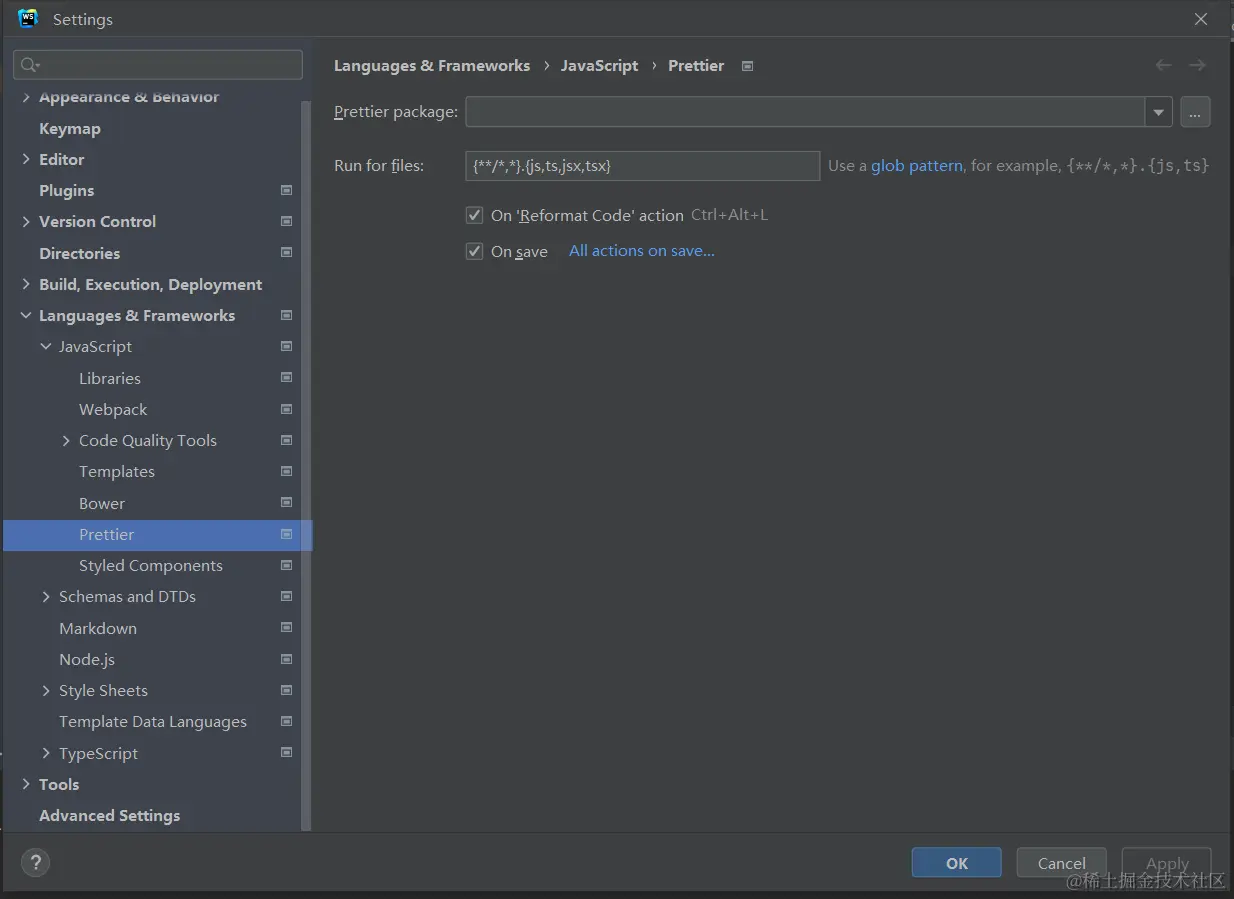Select Keymap in settings tree
This screenshot has width=1234, height=899.
[x=70, y=128]
